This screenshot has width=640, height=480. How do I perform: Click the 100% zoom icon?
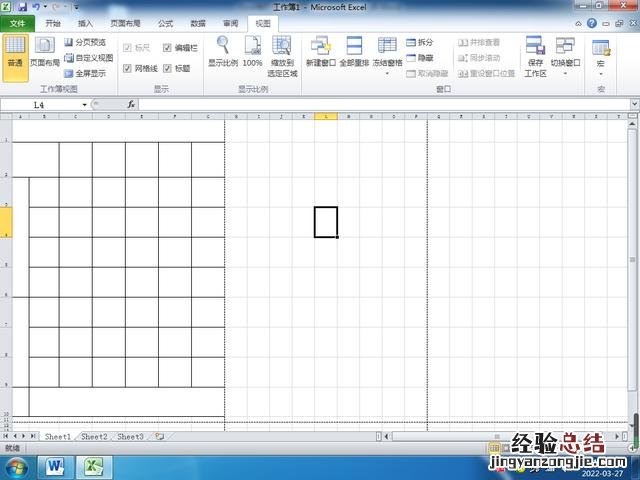pos(252,51)
